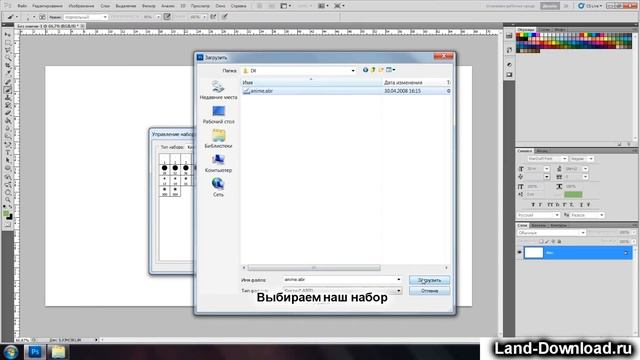
Task: Select the Pen tool
Action: (8, 144)
